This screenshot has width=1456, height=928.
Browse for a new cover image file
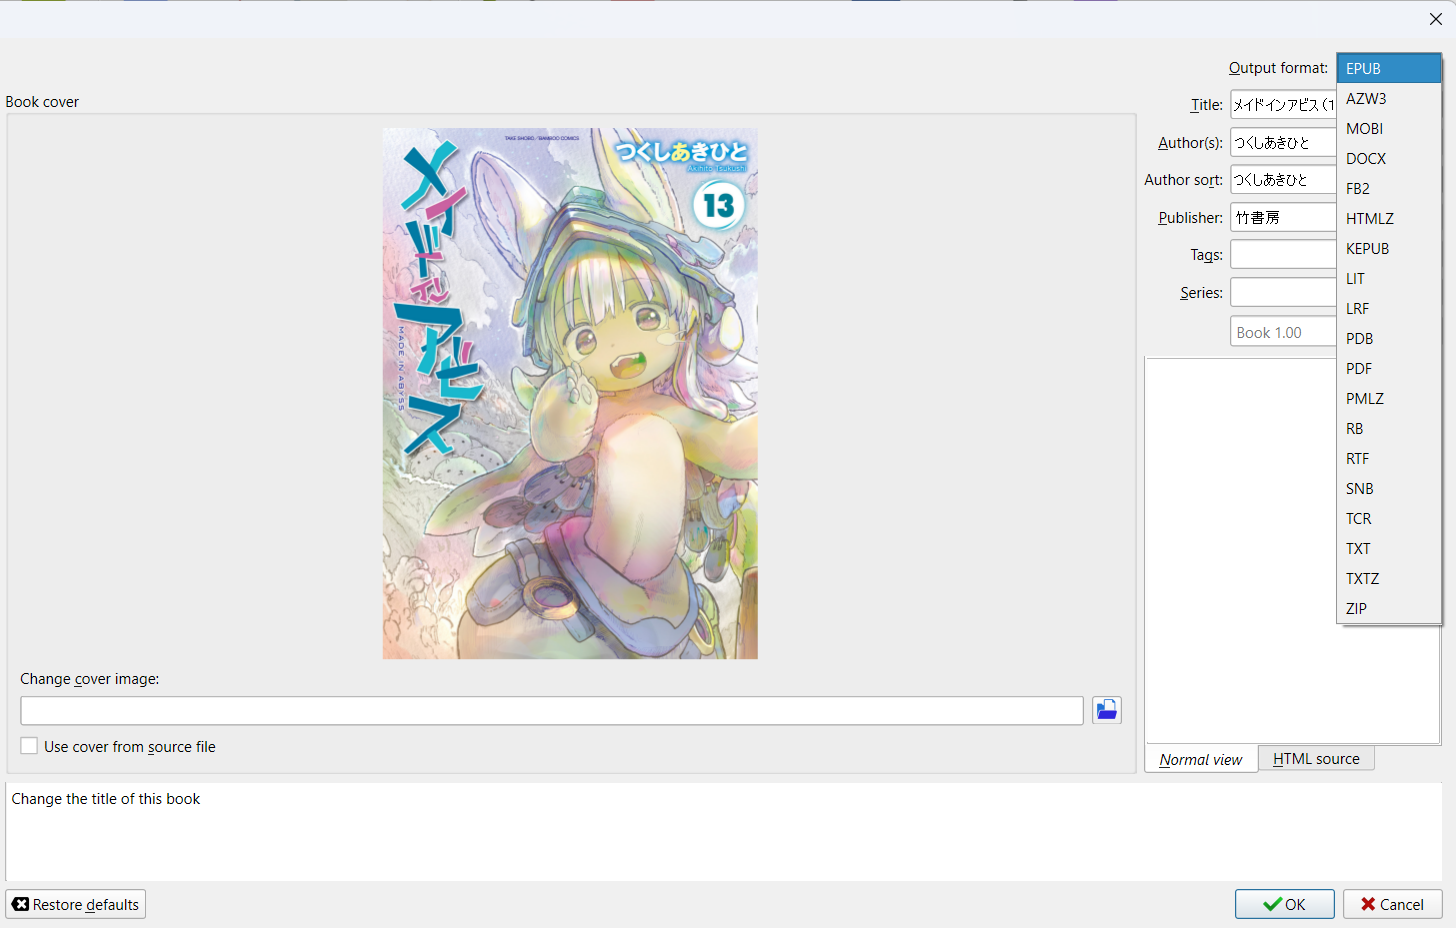[x=1106, y=710]
